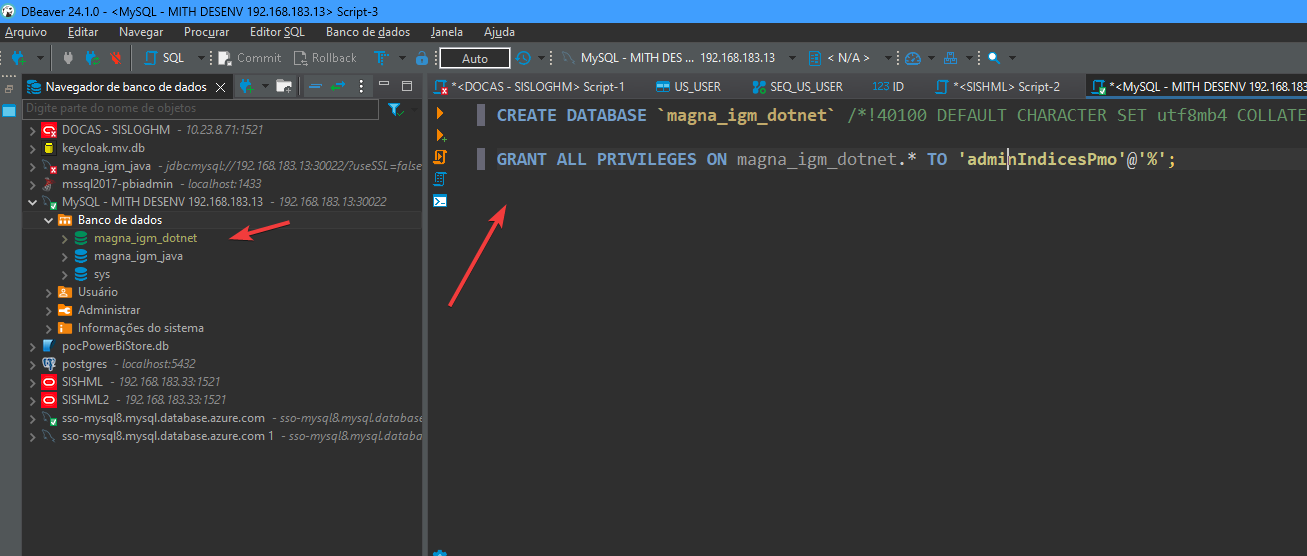Viewport: 1307px width, 556px height.
Task: Create a new folder in the database navigator
Action: pyautogui.click(x=284, y=87)
